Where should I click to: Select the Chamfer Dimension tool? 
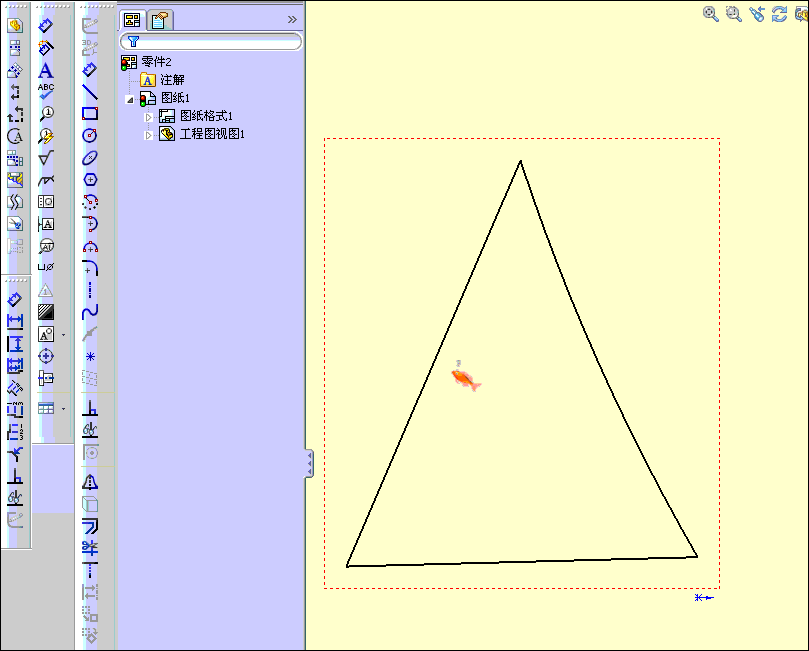(15, 454)
